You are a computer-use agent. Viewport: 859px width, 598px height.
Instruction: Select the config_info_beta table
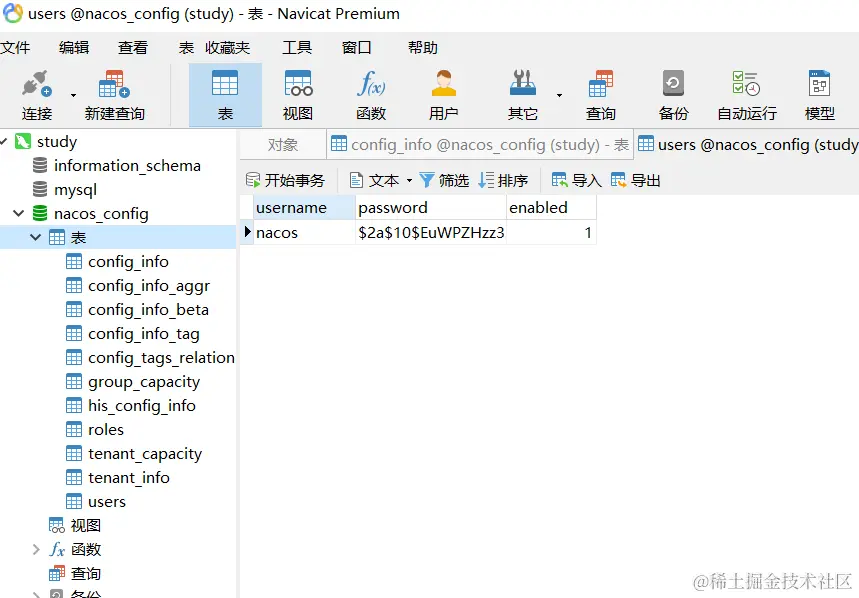[148, 310]
